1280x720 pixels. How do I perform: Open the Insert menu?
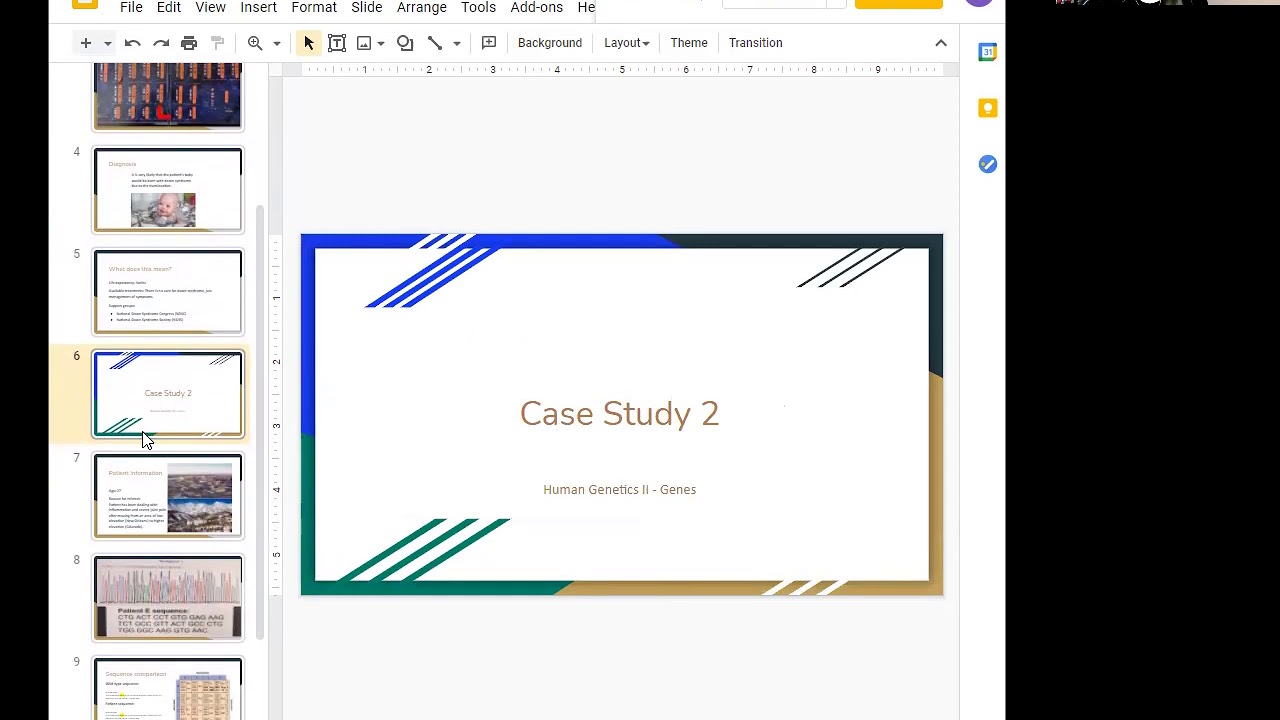tap(258, 7)
